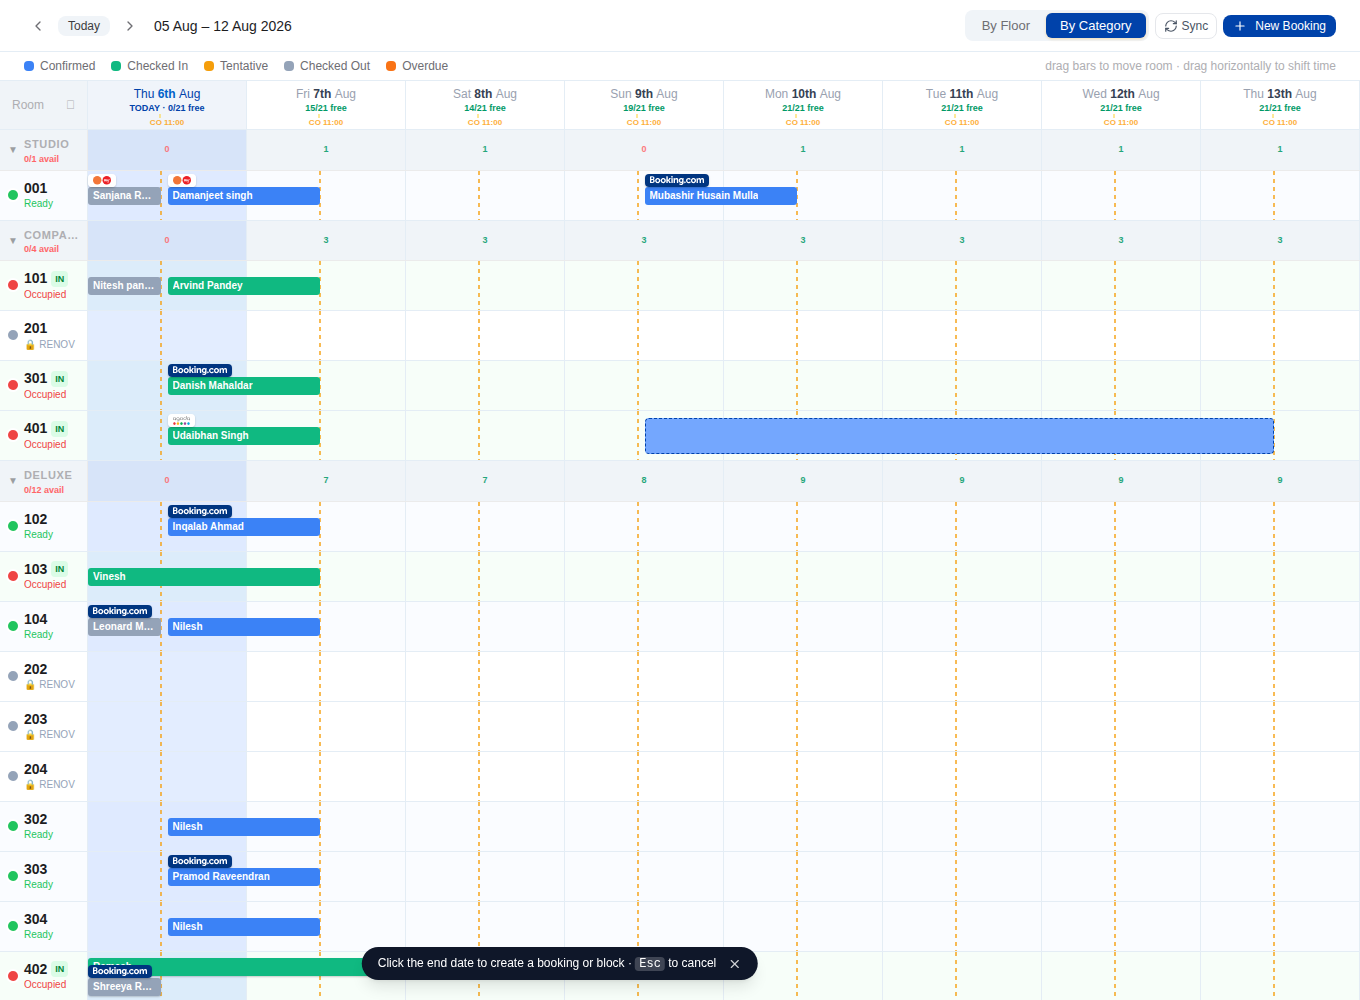Collapse the STUDIO category group
This screenshot has width=1360, height=1000.
13,150
